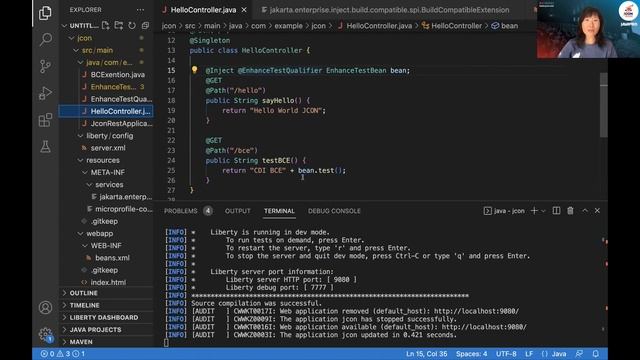Open the Explorer view in activity bar
Image resolution: width=640 pixels, height=360 pixels.
pos(45,13)
